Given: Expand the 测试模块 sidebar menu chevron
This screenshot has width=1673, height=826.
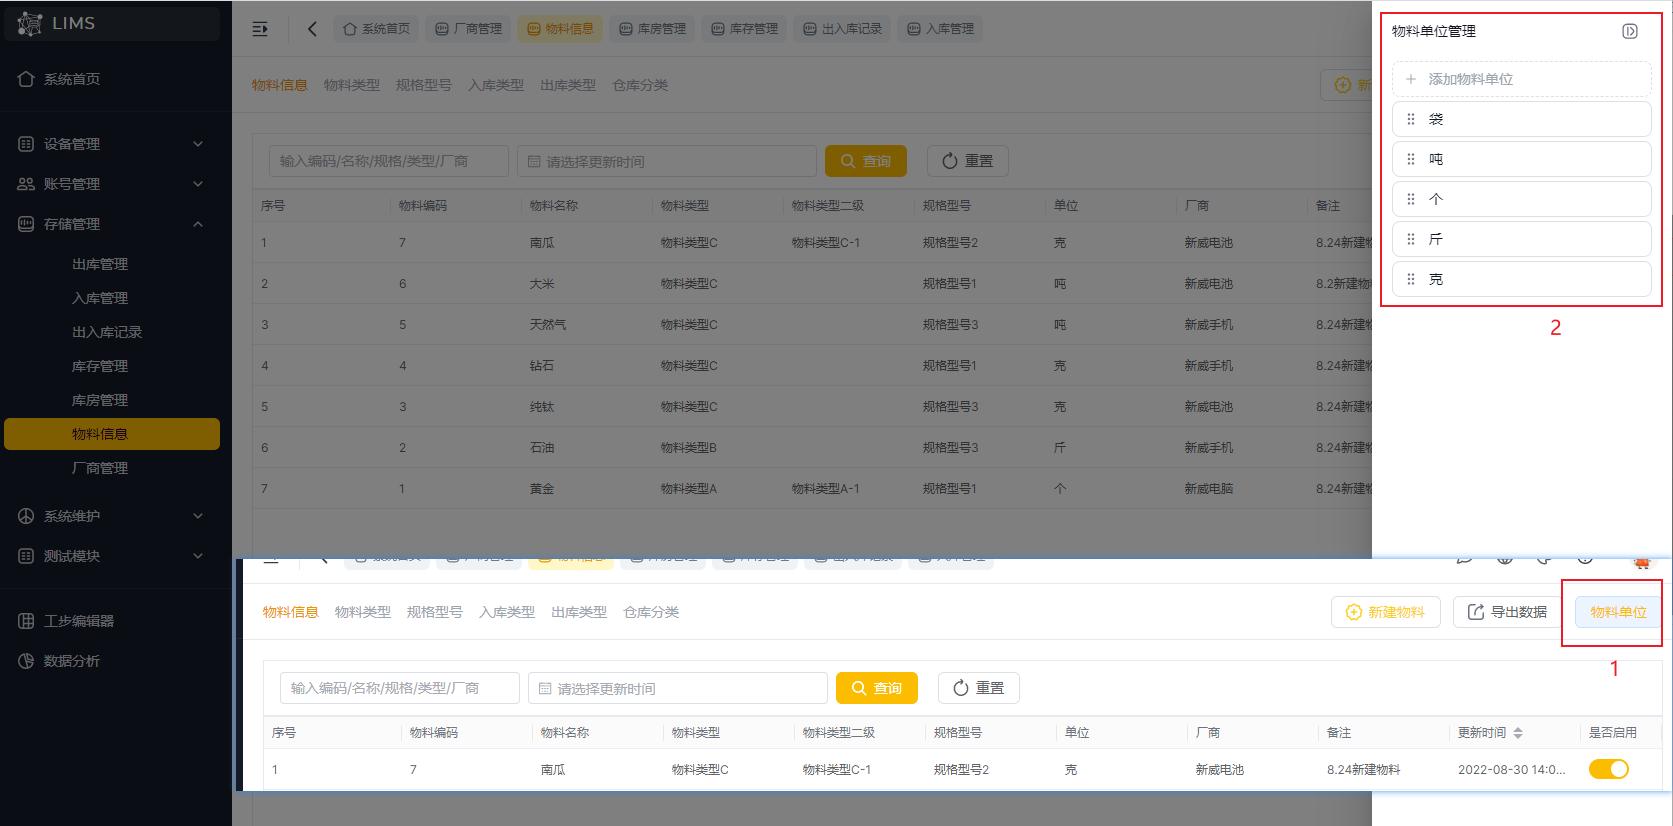Looking at the screenshot, I should click(198, 556).
